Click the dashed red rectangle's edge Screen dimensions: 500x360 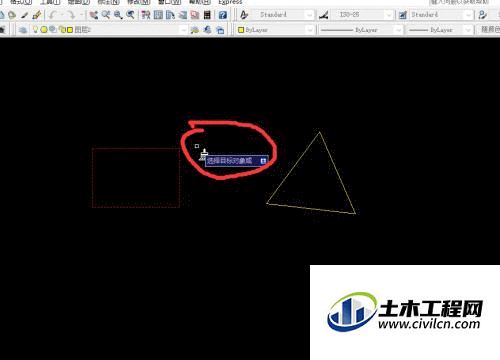pyautogui.click(x=136, y=149)
